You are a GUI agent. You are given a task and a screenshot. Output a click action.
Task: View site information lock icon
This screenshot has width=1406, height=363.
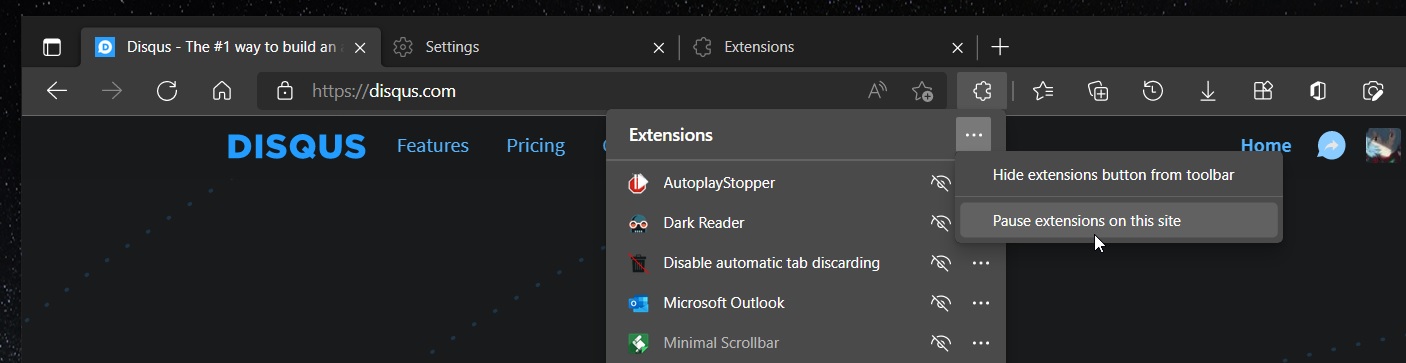[x=285, y=91]
